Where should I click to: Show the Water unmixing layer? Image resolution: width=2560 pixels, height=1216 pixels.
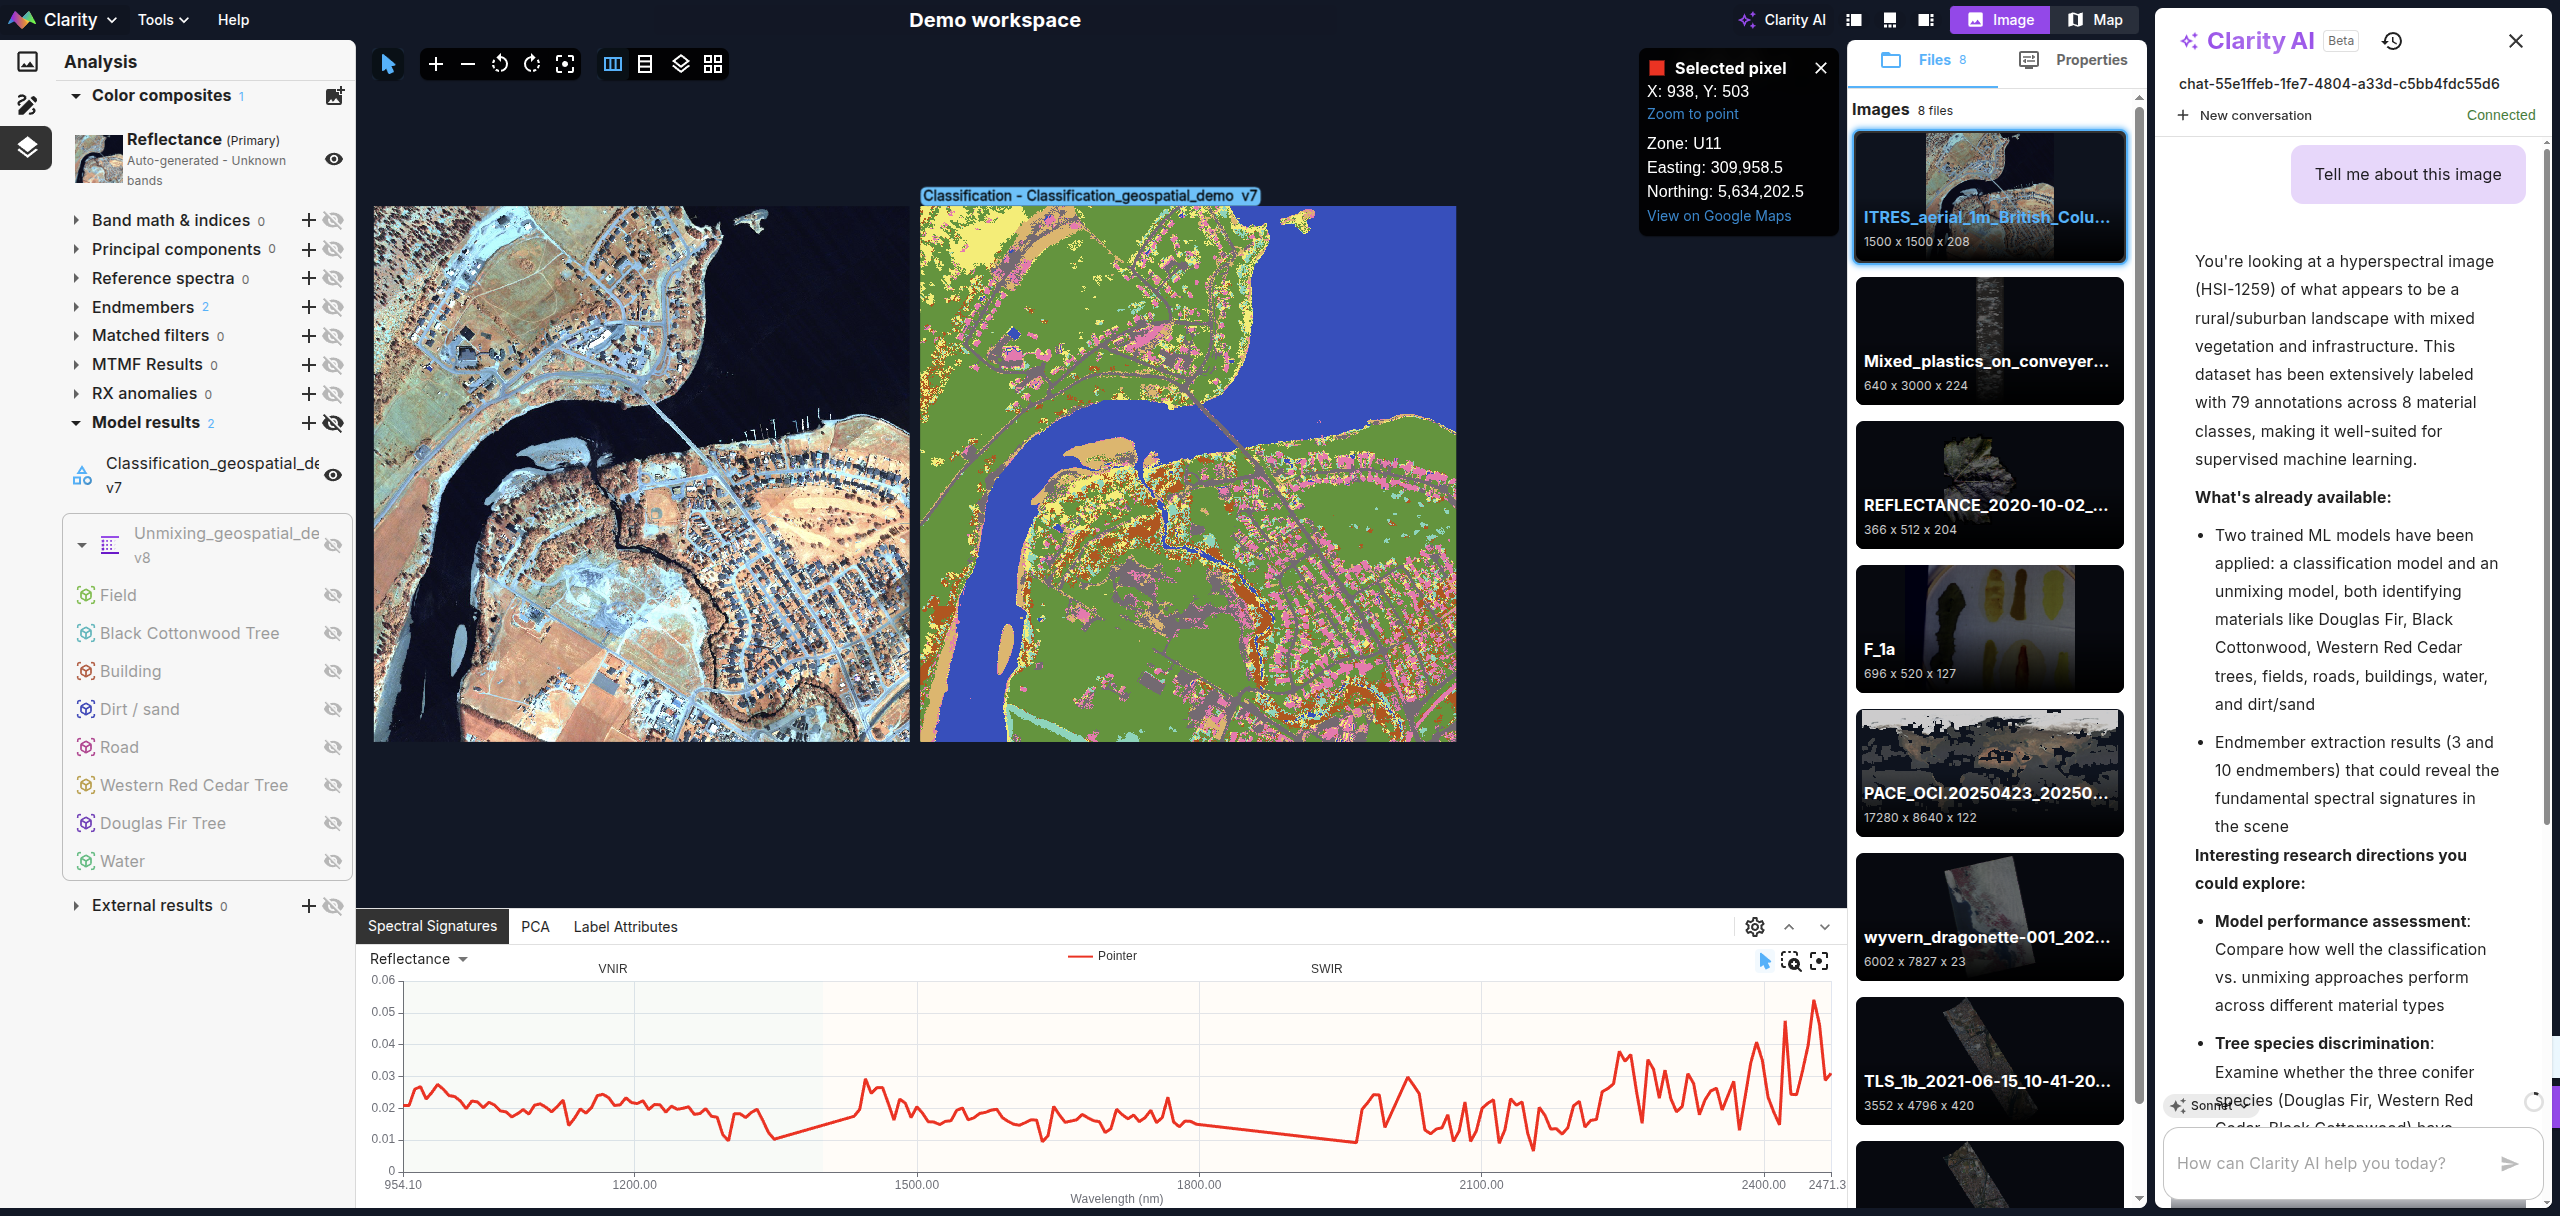[x=334, y=861]
